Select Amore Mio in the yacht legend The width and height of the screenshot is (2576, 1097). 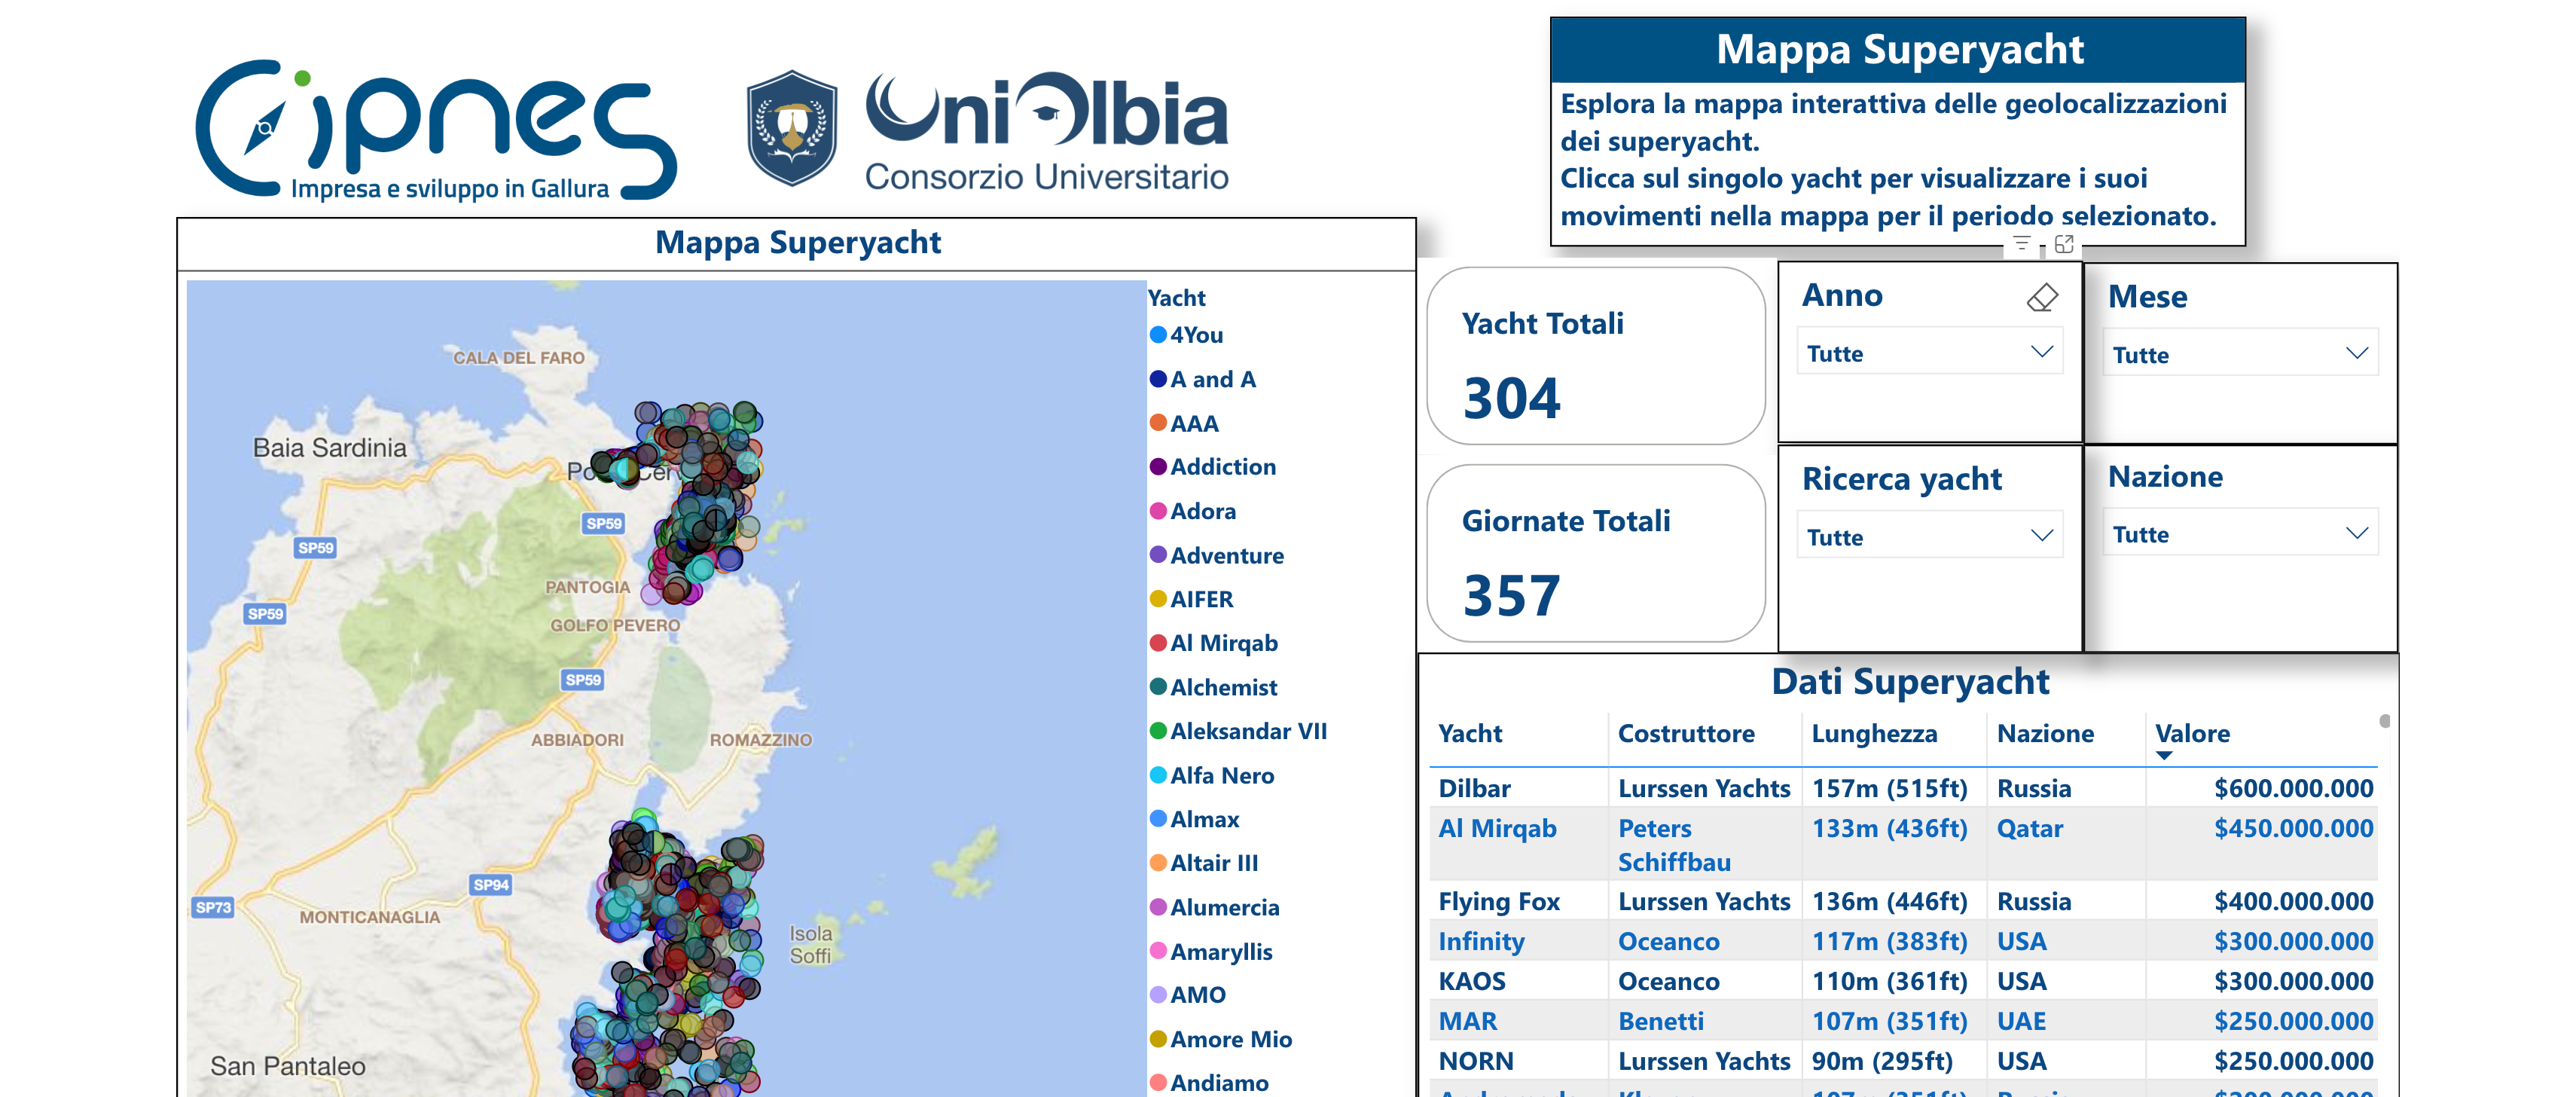coord(1220,1039)
